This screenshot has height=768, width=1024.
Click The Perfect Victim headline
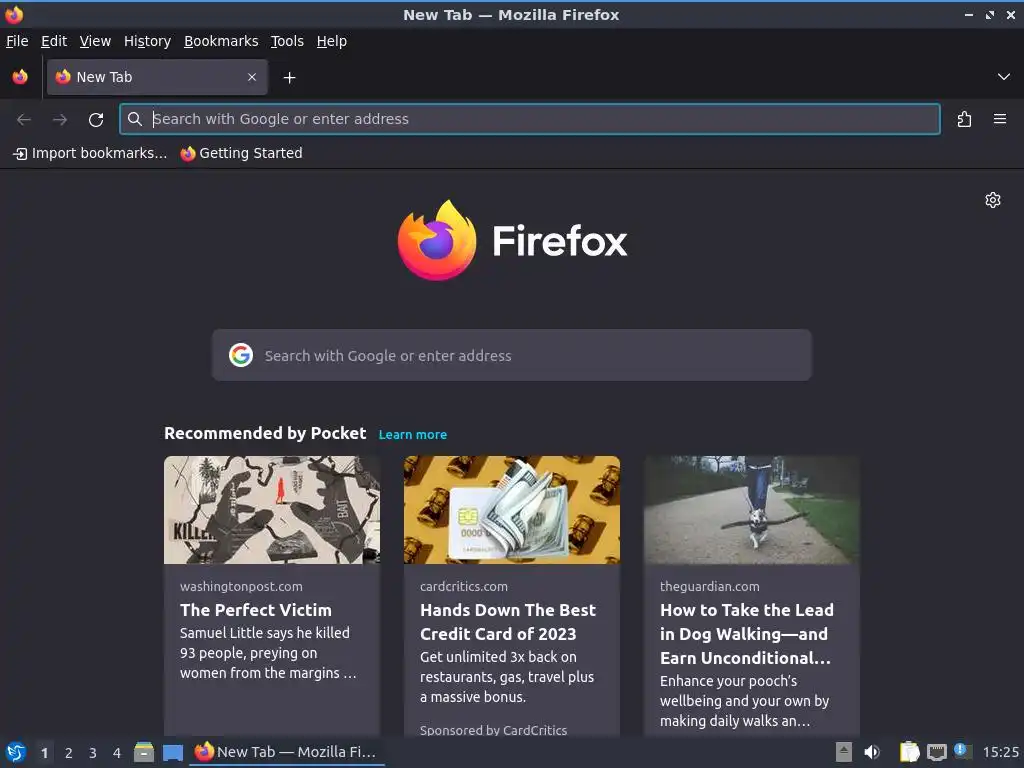[x=256, y=610]
